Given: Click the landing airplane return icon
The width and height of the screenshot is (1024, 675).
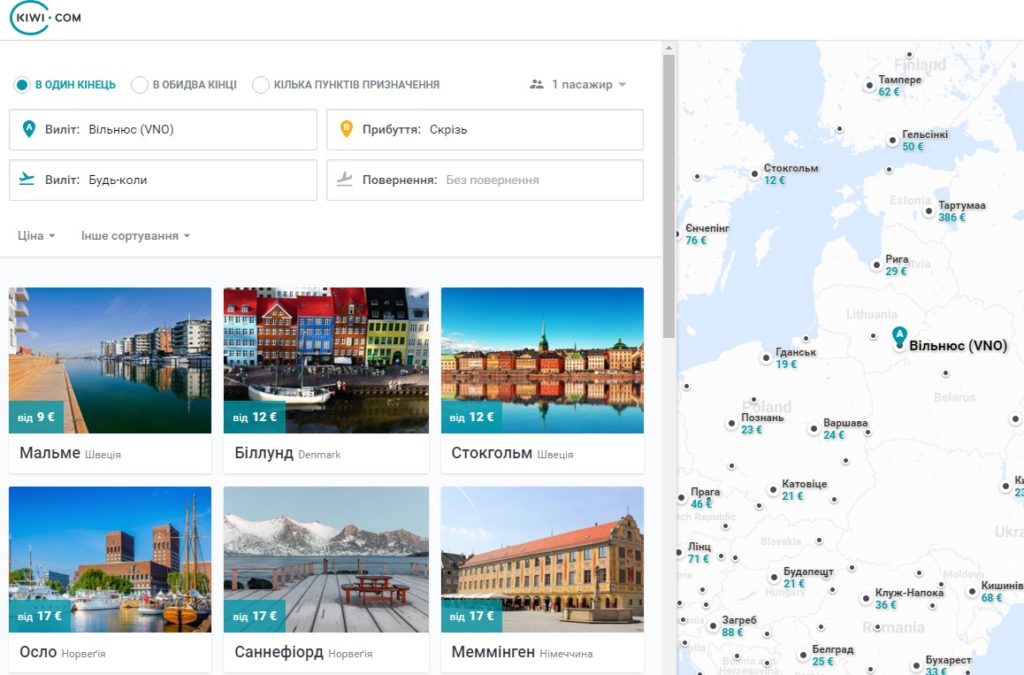Looking at the screenshot, I should point(344,179).
